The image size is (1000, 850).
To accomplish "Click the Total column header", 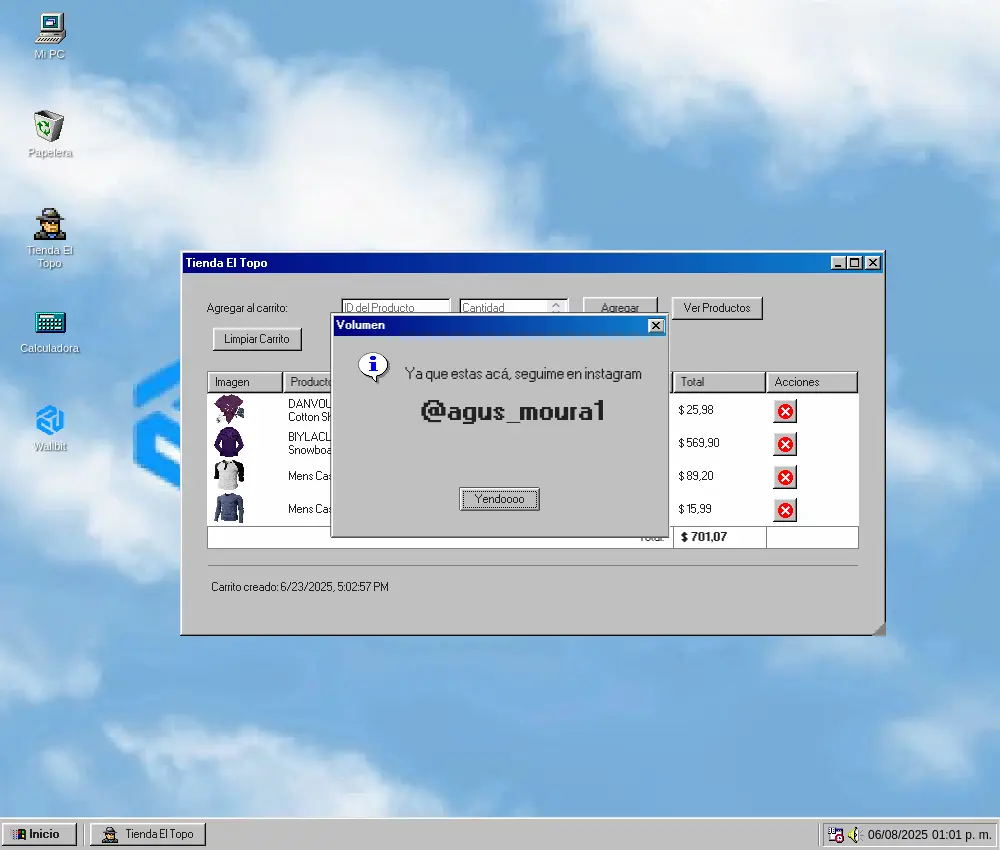I will [x=719, y=382].
